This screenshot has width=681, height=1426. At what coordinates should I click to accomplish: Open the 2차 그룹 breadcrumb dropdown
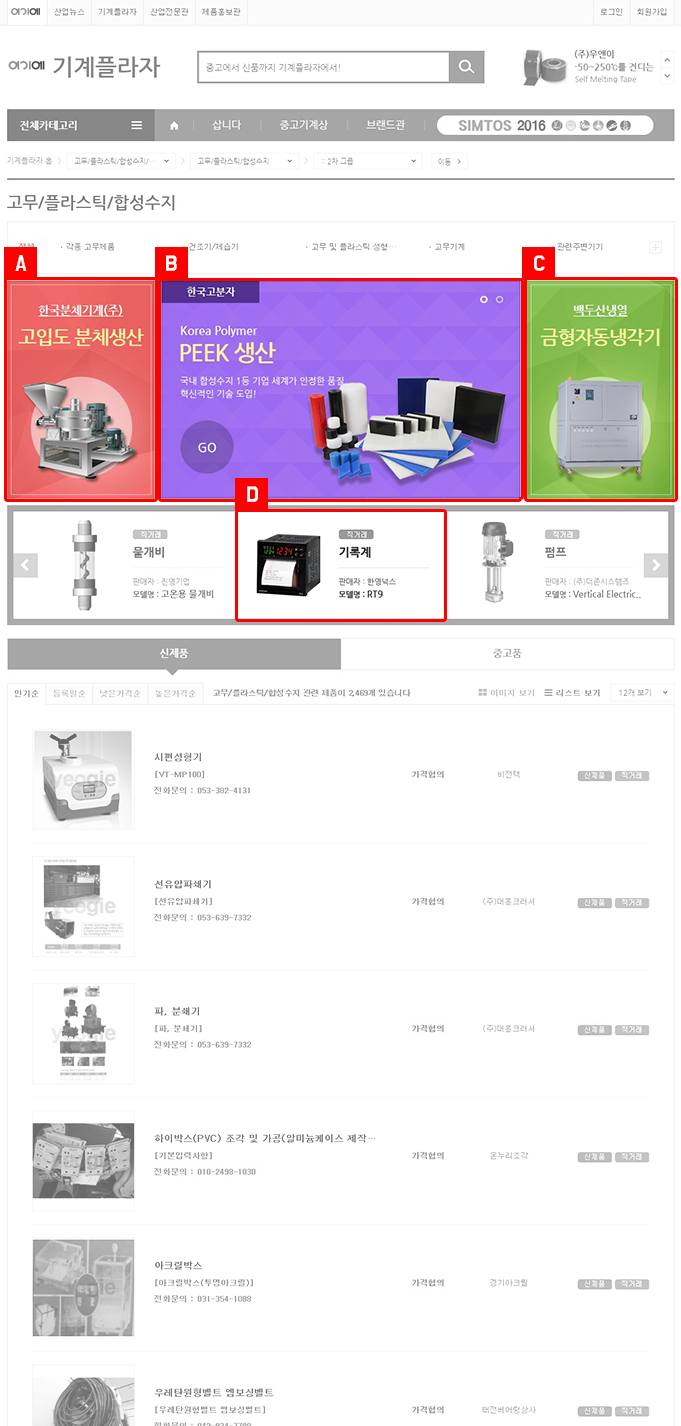coord(368,160)
